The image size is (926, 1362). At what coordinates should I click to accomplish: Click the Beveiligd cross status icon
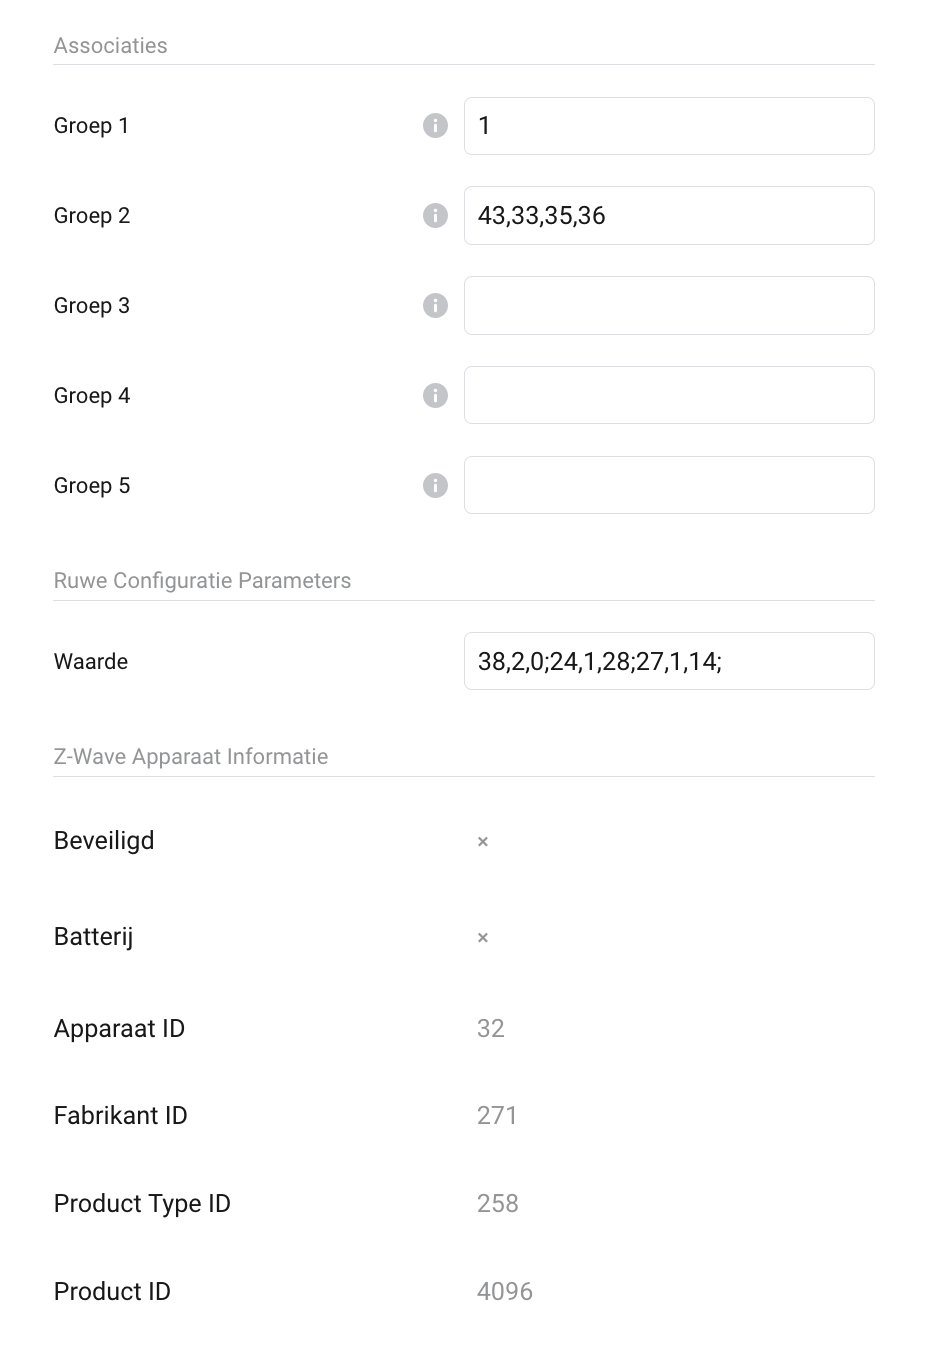click(x=483, y=842)
